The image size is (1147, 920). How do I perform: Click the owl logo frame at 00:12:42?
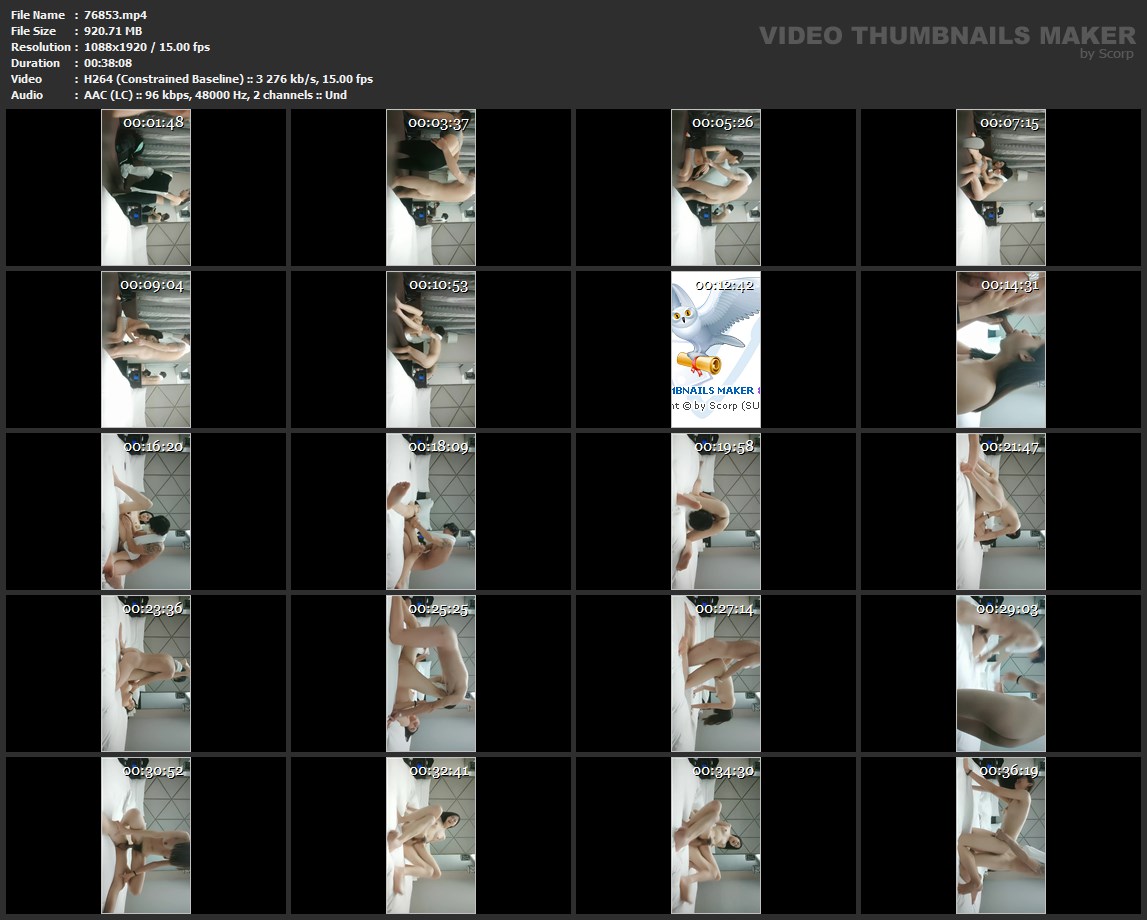(x=716, y=349)
